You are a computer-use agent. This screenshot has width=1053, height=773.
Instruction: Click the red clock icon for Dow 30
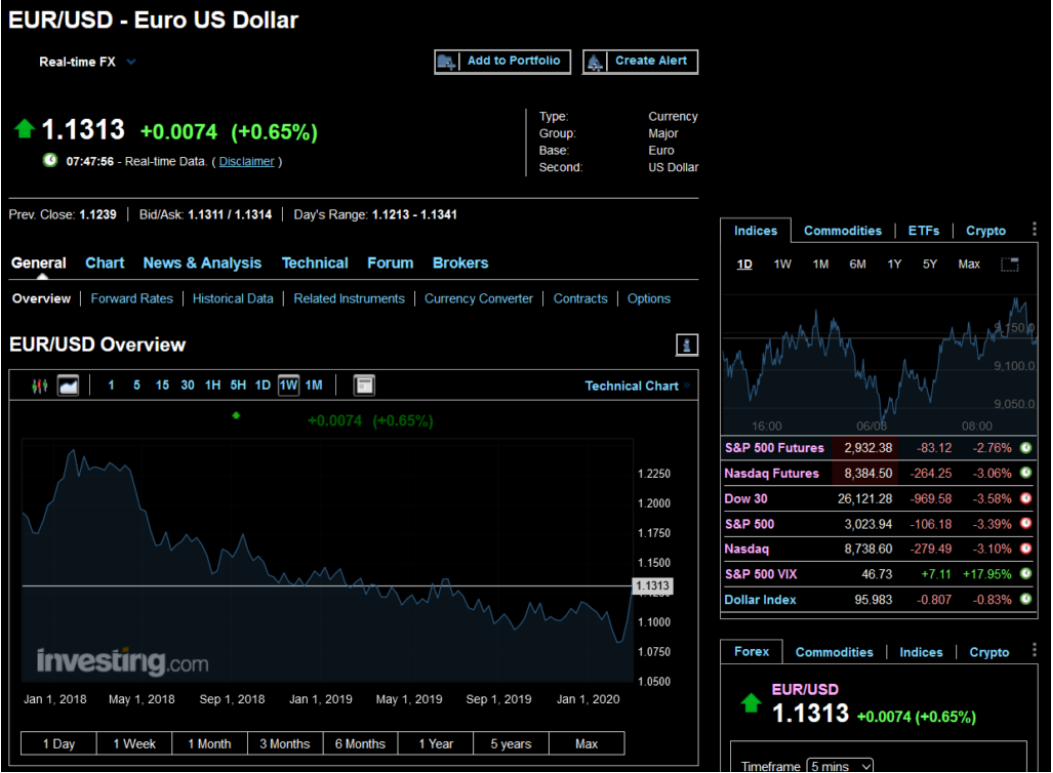coord(1025,498)
